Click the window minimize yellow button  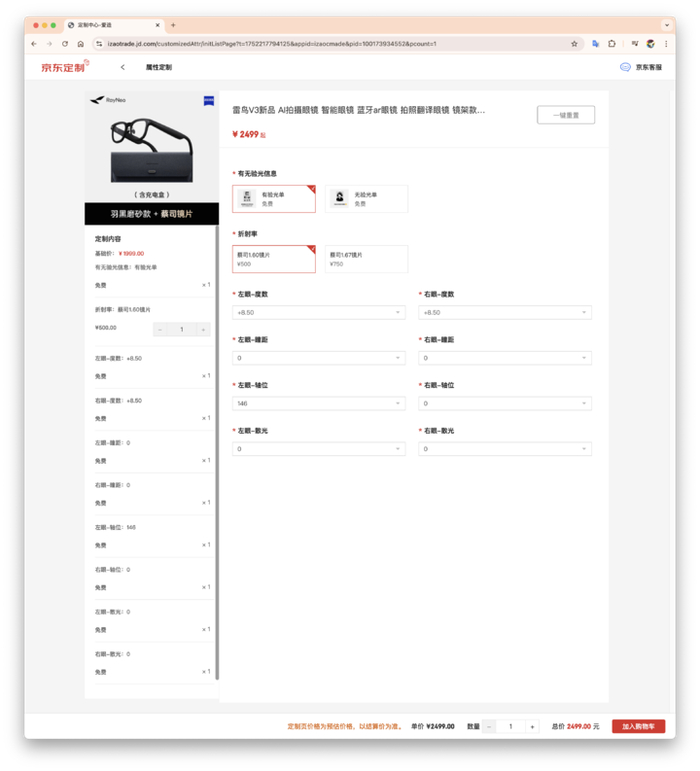(45, 25)
